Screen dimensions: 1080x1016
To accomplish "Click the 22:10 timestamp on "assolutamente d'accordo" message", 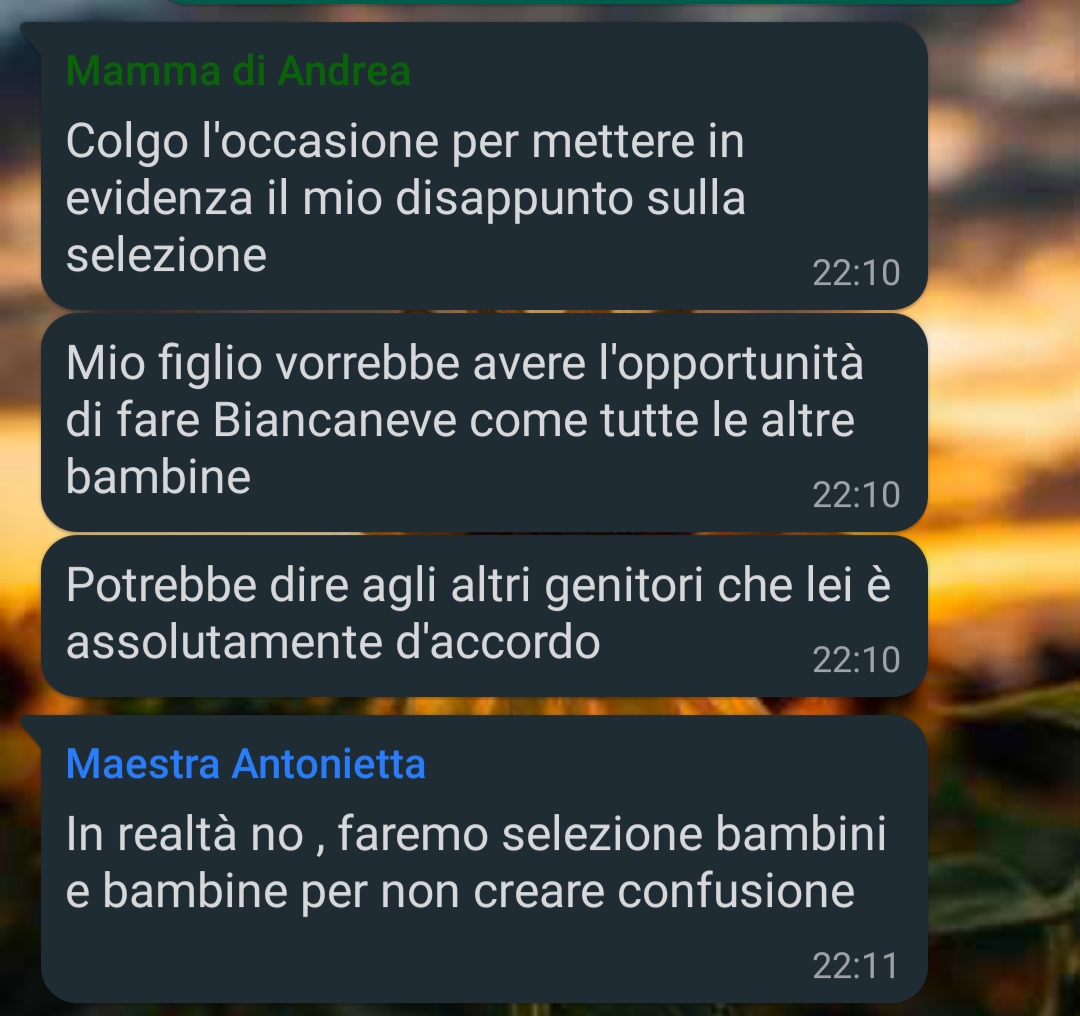I will pyautogui.click(x=856, y=660).
